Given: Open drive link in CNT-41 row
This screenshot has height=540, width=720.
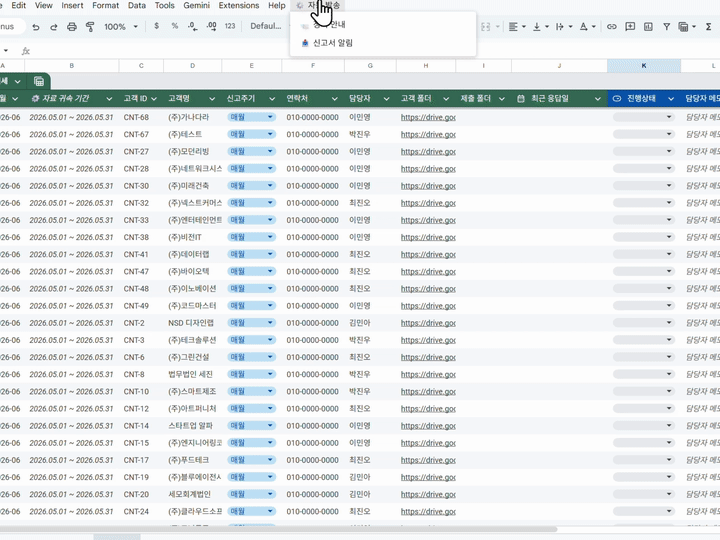Looking at the screenshot, I should (x=428, y=254).
